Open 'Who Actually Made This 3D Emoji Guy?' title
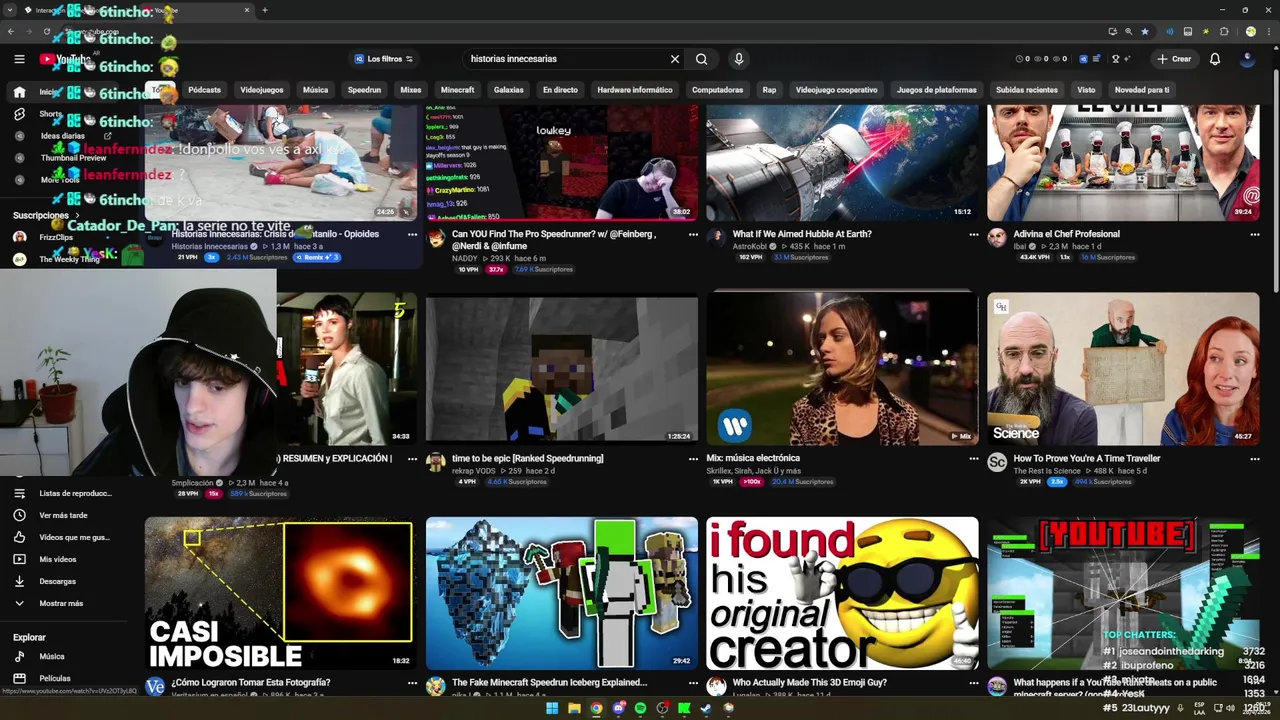1280x720 pixels. point(810,682)
